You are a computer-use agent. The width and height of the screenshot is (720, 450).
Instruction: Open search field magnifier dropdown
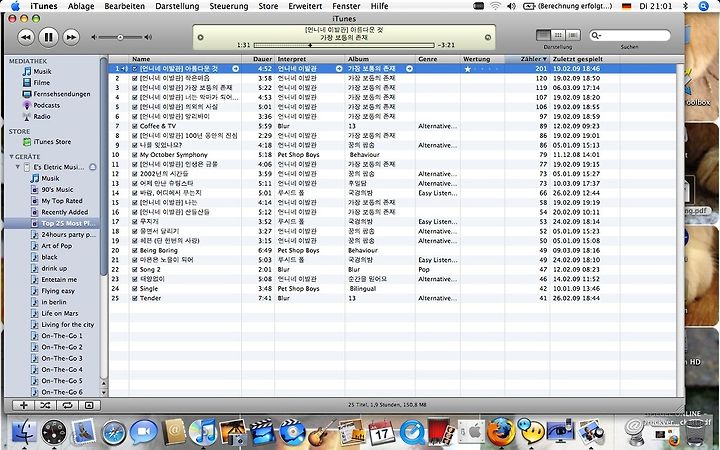[596, 35]
